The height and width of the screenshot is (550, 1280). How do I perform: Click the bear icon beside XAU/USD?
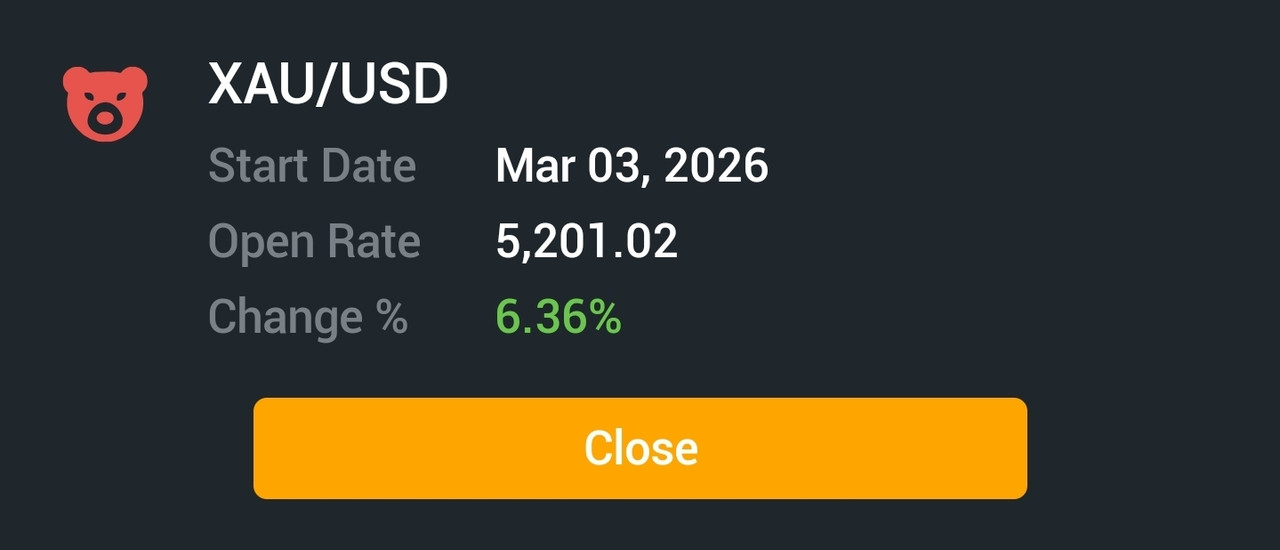coord(105,103)
